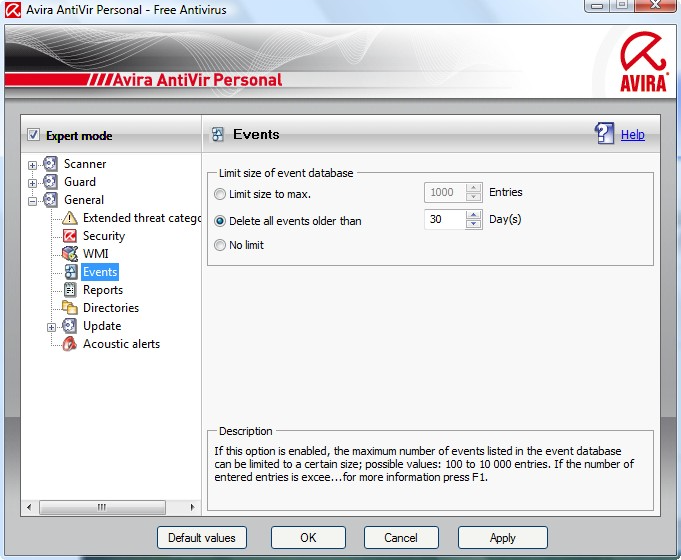The image size is (681, 560).
Task: Click the tree scrollbar right arrow
Action: [x=192, y=507]
